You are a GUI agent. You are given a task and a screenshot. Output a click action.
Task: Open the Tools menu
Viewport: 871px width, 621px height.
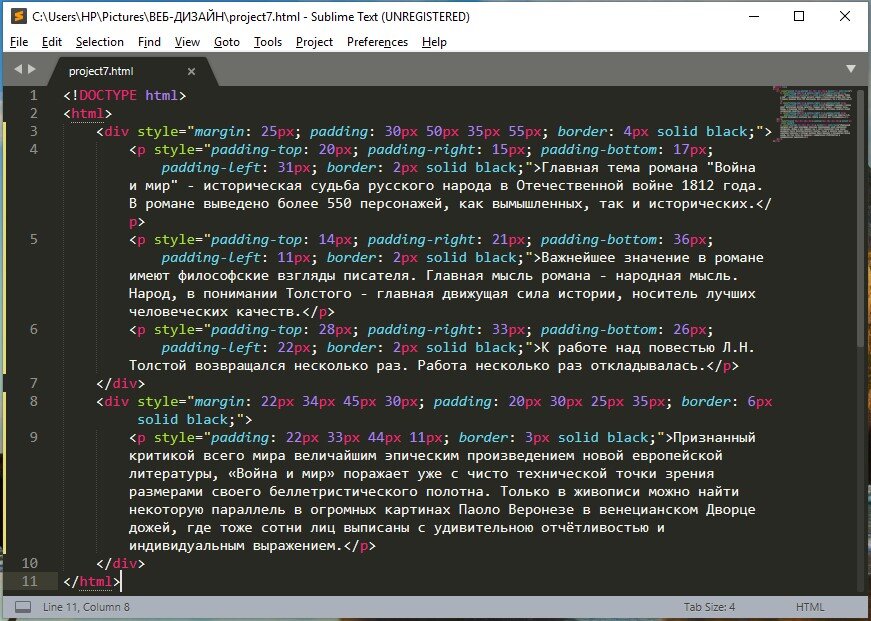tap(270, 42)
